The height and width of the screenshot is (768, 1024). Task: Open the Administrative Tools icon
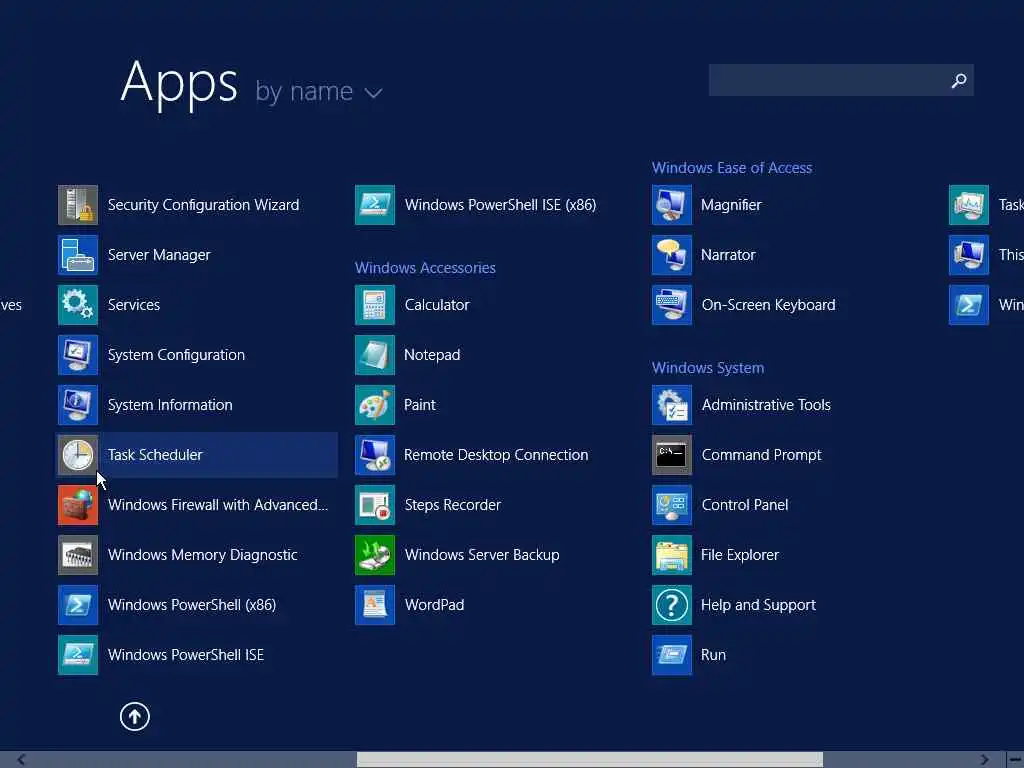[x=672, y=405]
